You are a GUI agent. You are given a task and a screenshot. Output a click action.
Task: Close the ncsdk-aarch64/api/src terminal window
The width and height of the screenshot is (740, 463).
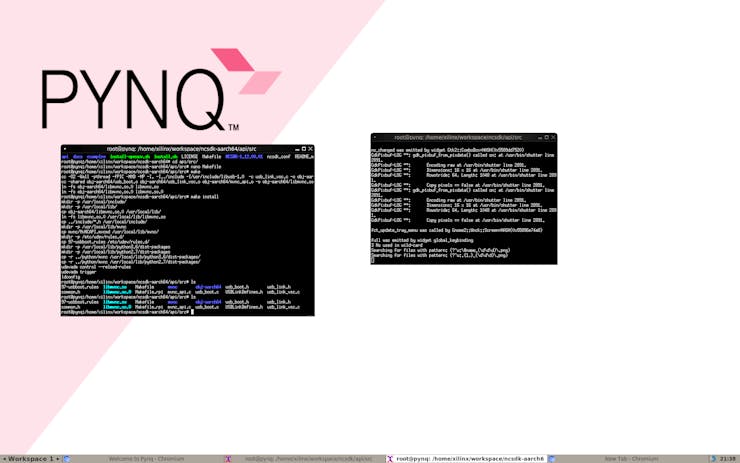pos(311,149)
